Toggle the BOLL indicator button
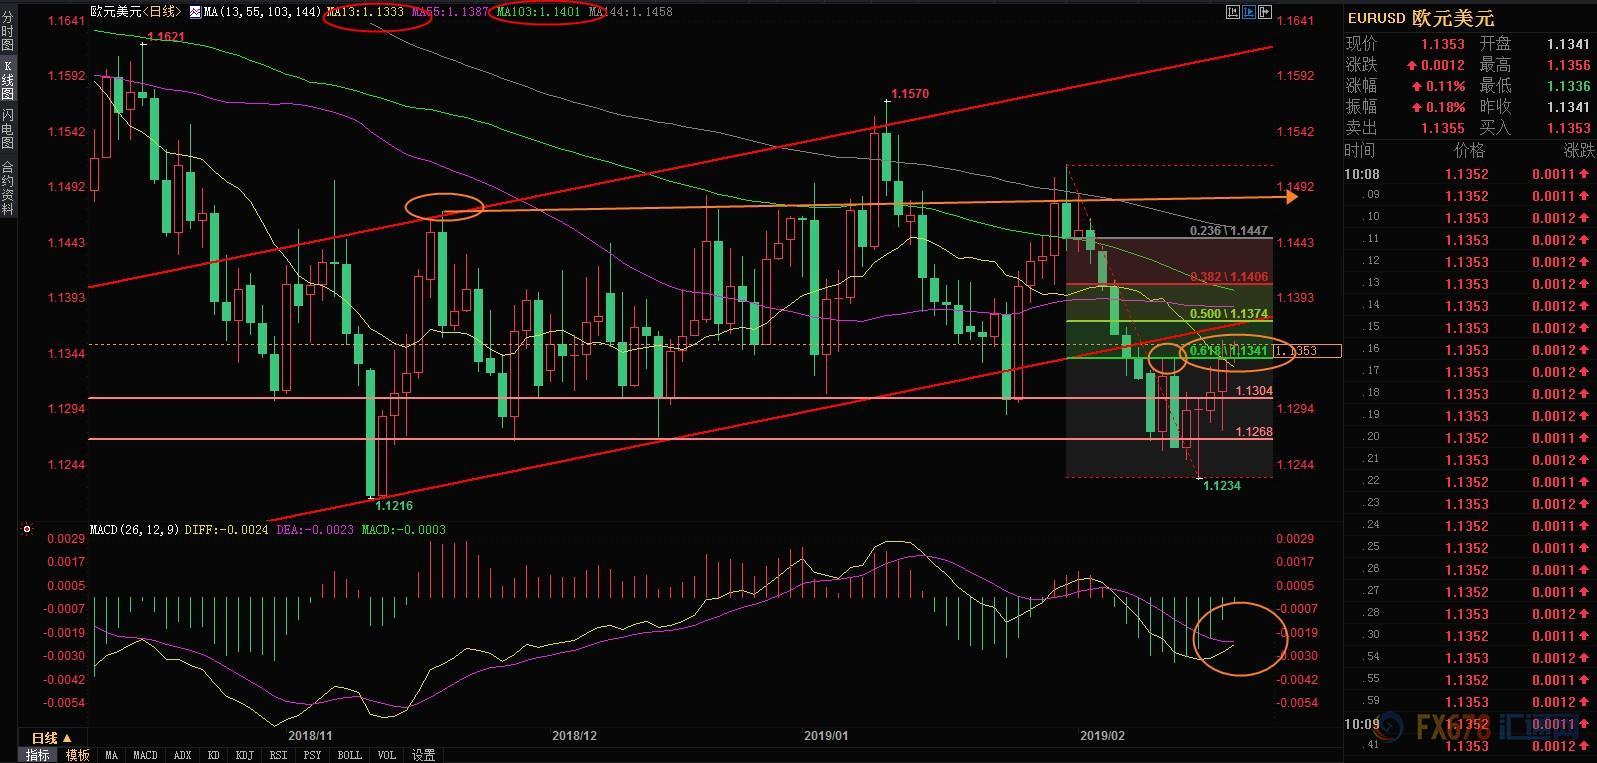The image size is (1597, 763). point(349,755)
